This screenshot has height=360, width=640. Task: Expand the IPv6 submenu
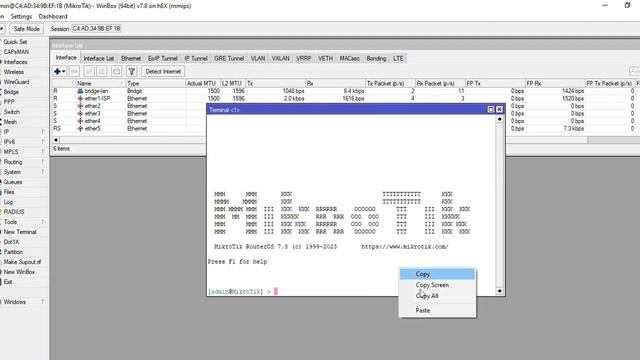tap(43, 142)
